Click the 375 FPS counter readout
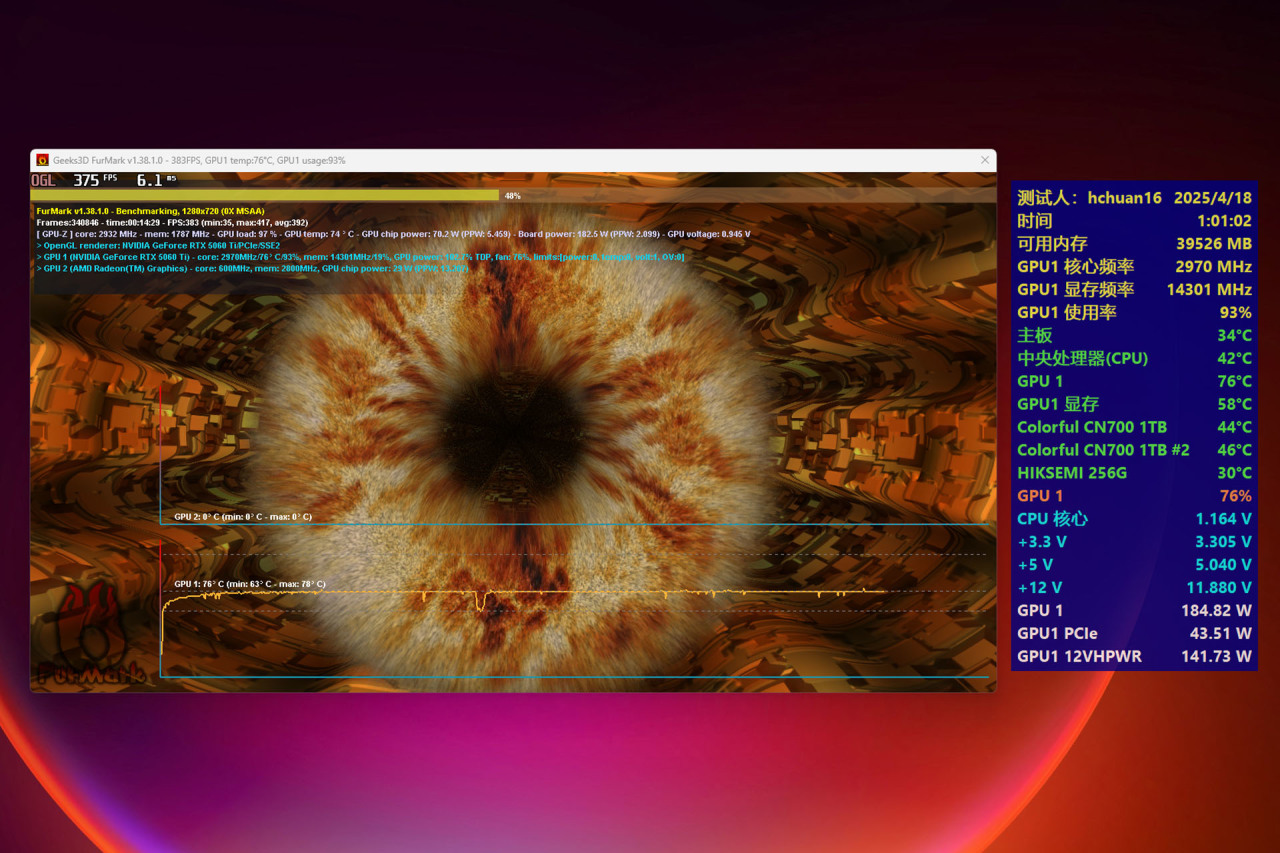The width and height of the screenshot is (1280, 853). pyautogui.click(x=95, y=180)
